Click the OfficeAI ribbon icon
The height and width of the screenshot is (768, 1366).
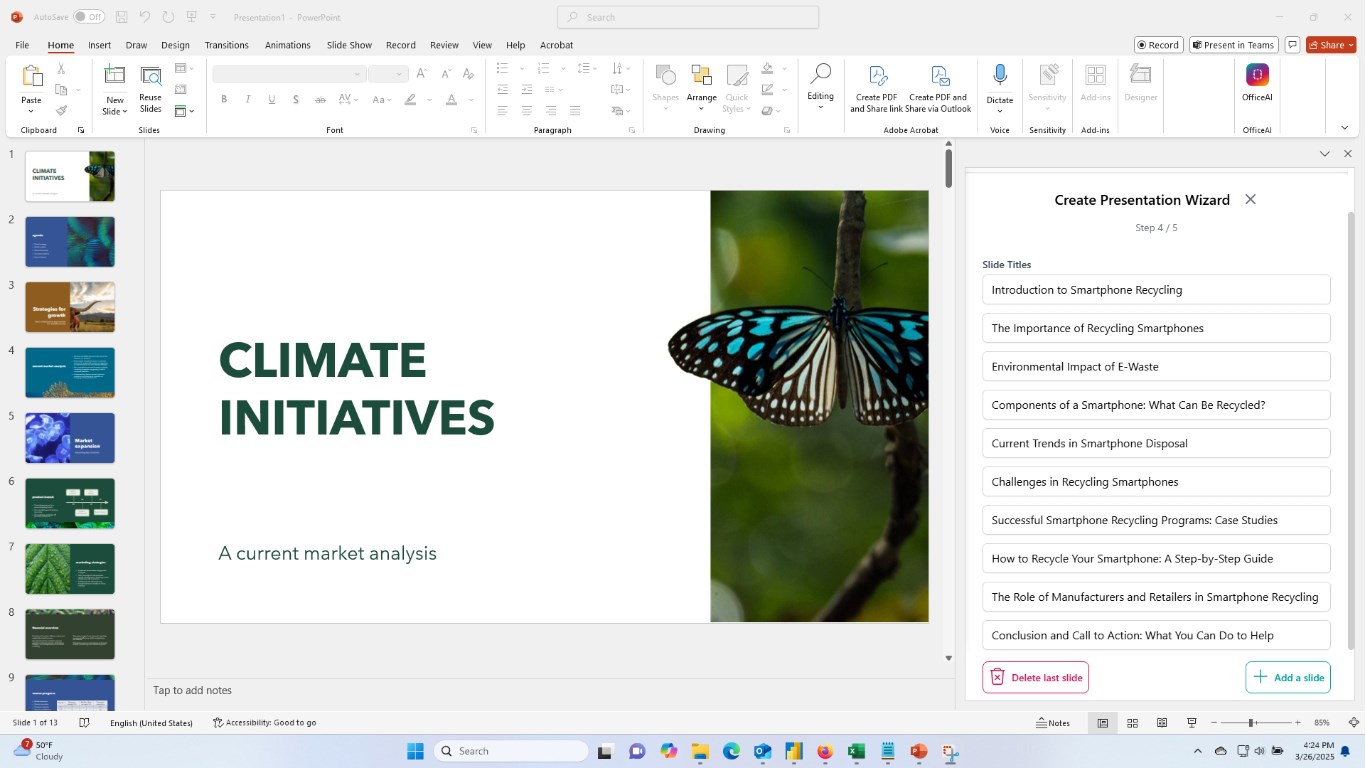click(x=1257, y=76)
